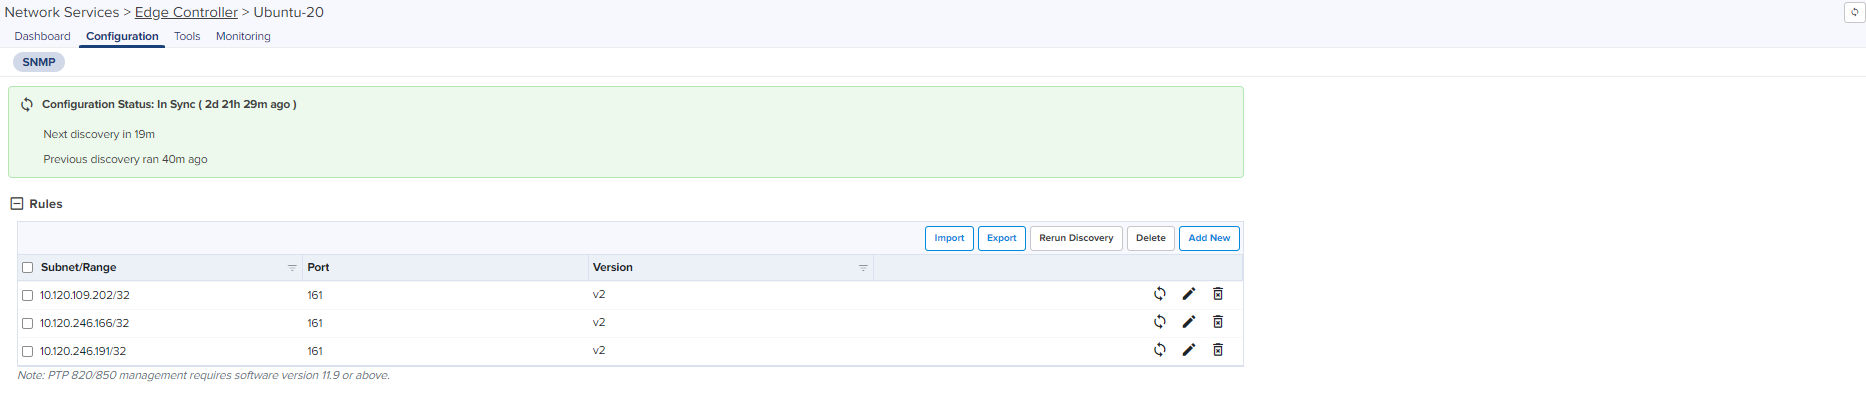
Task: Open the Version column filter
Action: tap(863, 268)
